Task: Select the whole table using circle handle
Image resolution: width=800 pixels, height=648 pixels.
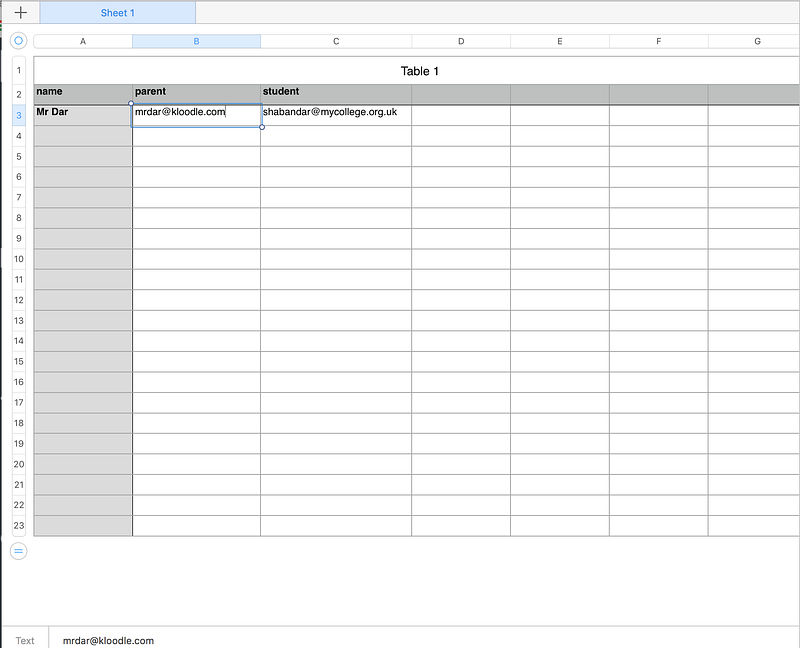Action: click(18, 40)
